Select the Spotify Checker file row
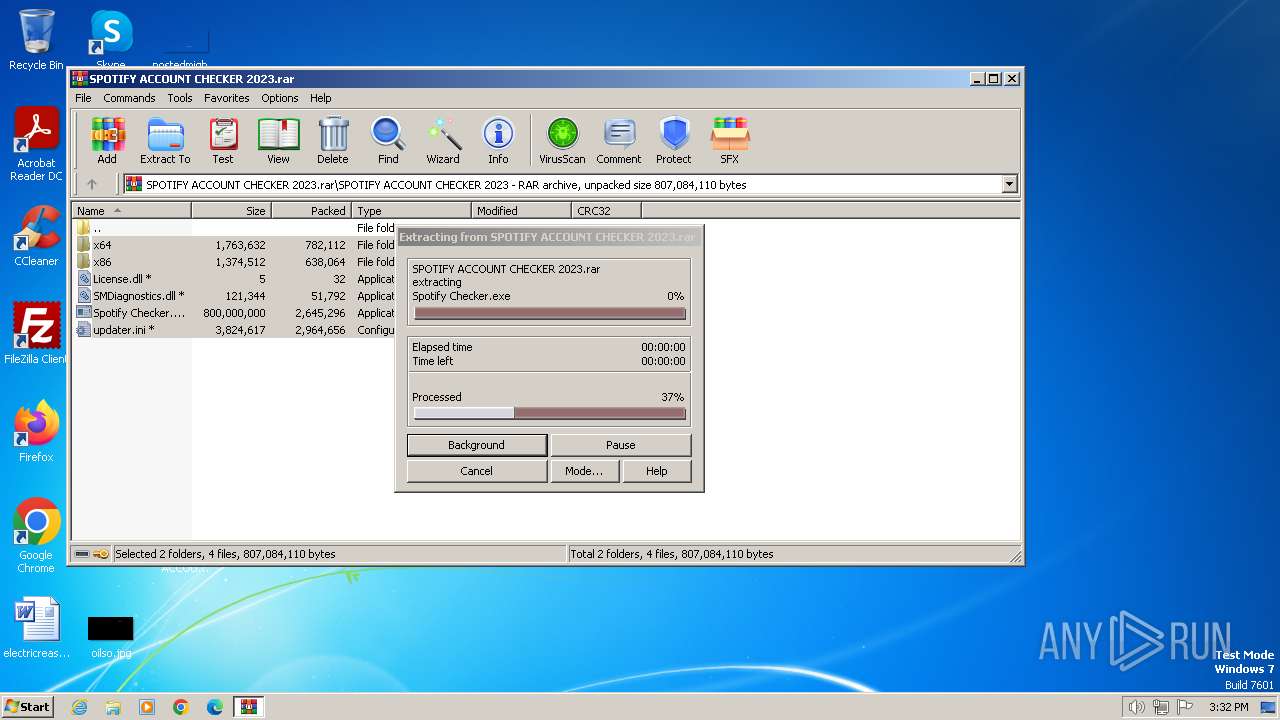1280x720 pixels. pos(235,313)
